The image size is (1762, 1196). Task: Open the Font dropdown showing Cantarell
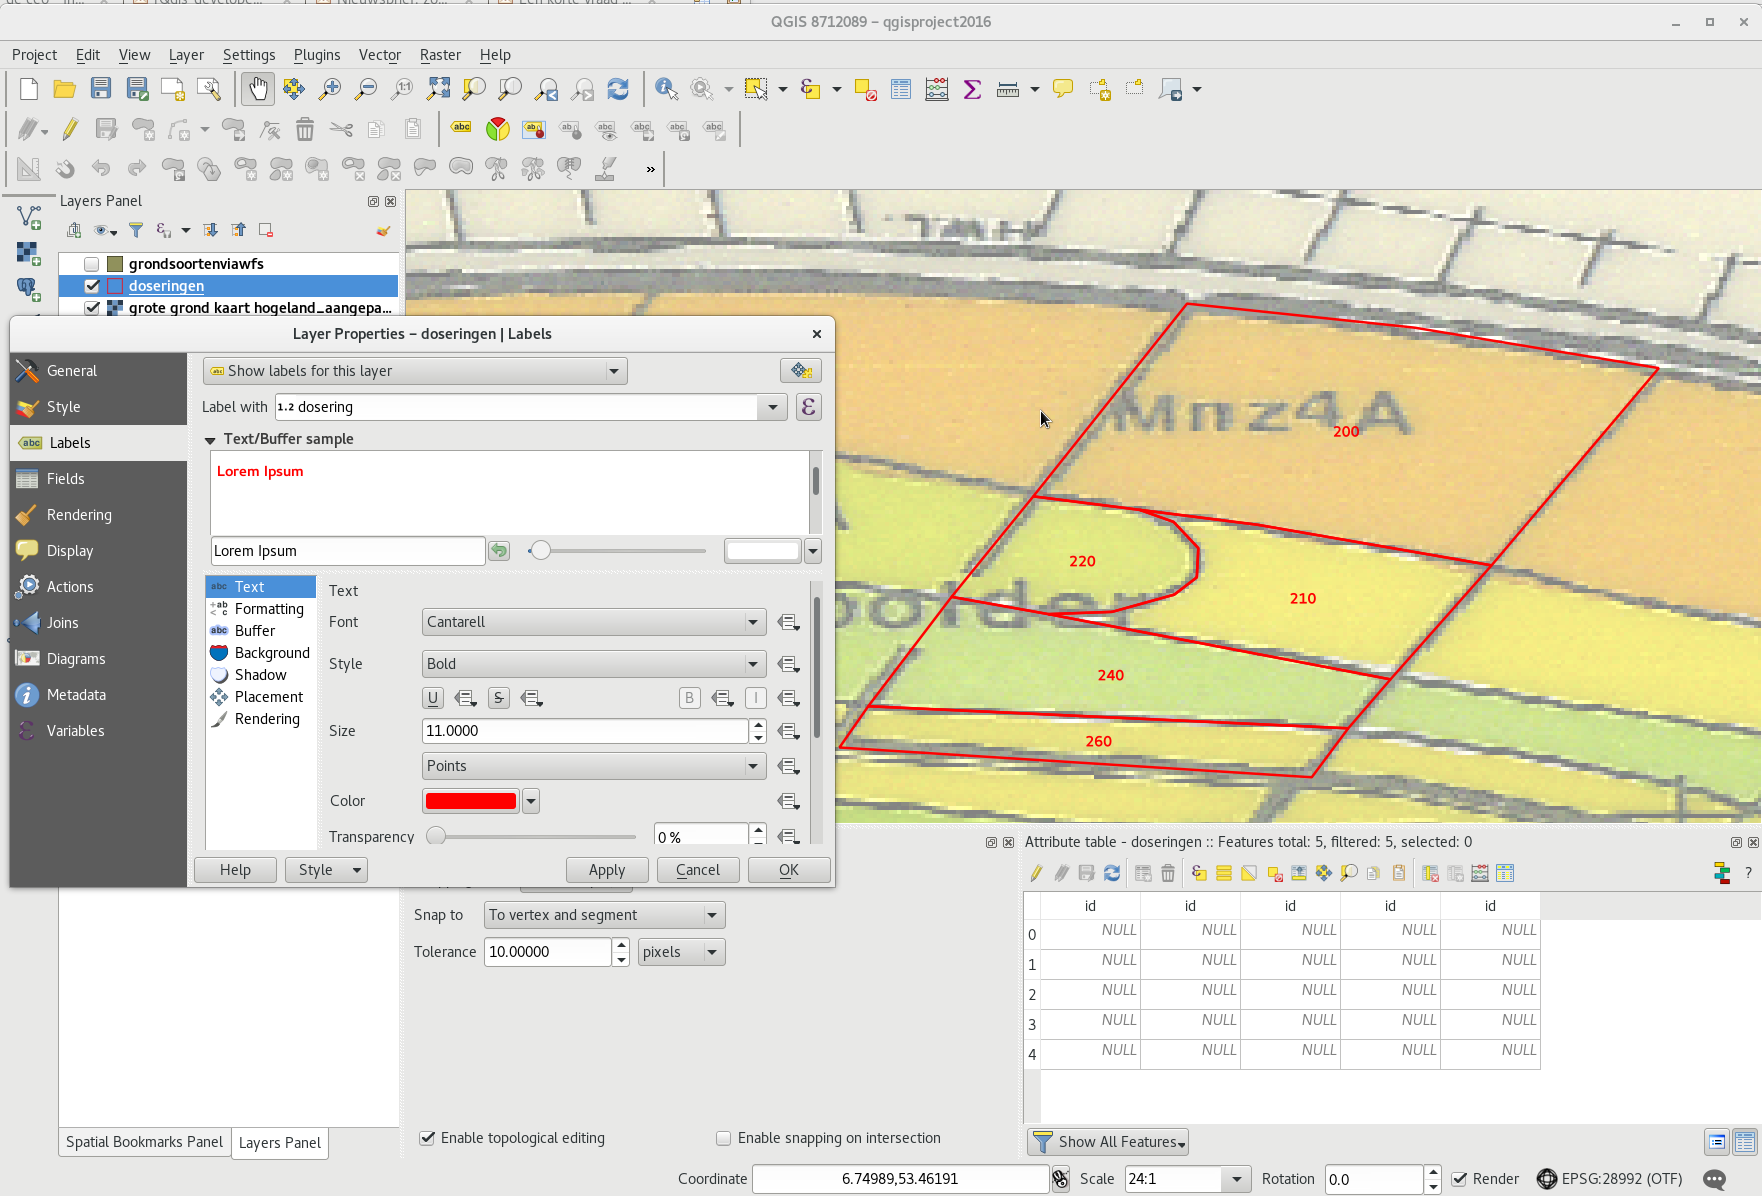[x=594, y=622]
